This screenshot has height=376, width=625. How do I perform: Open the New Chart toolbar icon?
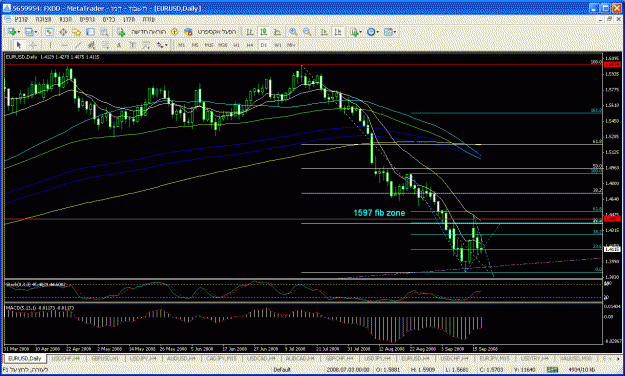[x=12, y=32]
